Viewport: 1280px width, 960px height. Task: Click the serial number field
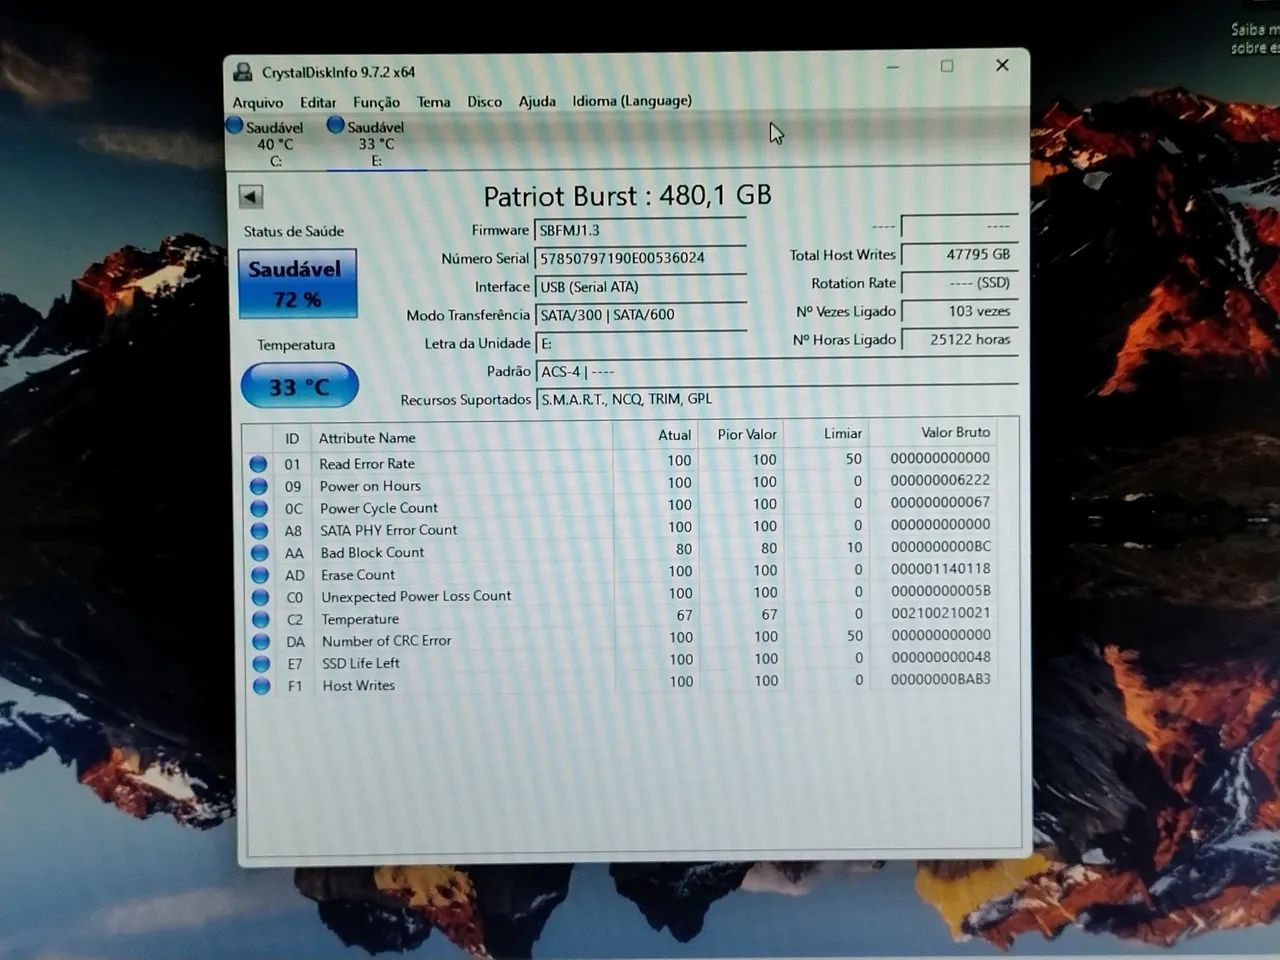640,258
